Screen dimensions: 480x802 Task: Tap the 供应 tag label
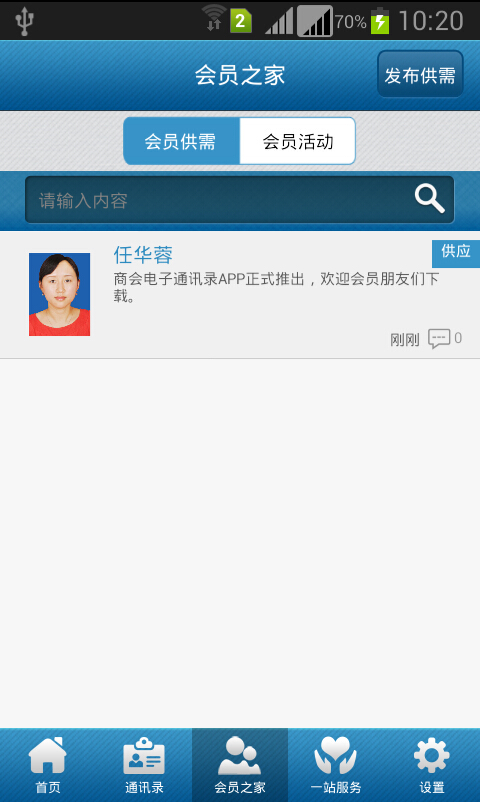pyautogui.click(x=455, y=252)
